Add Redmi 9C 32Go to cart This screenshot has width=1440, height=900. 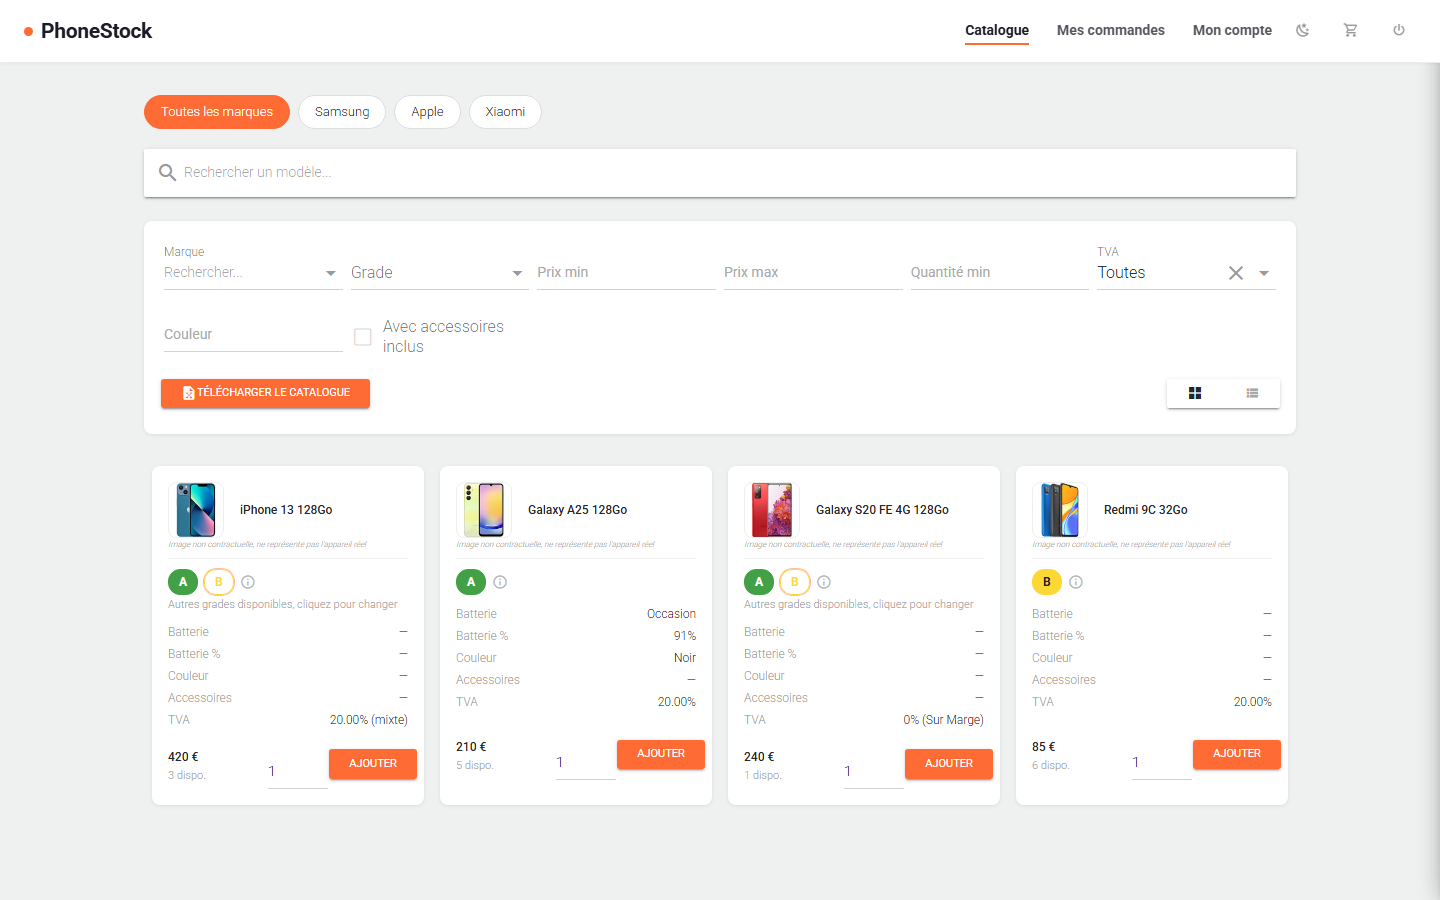click(1237, 754)
